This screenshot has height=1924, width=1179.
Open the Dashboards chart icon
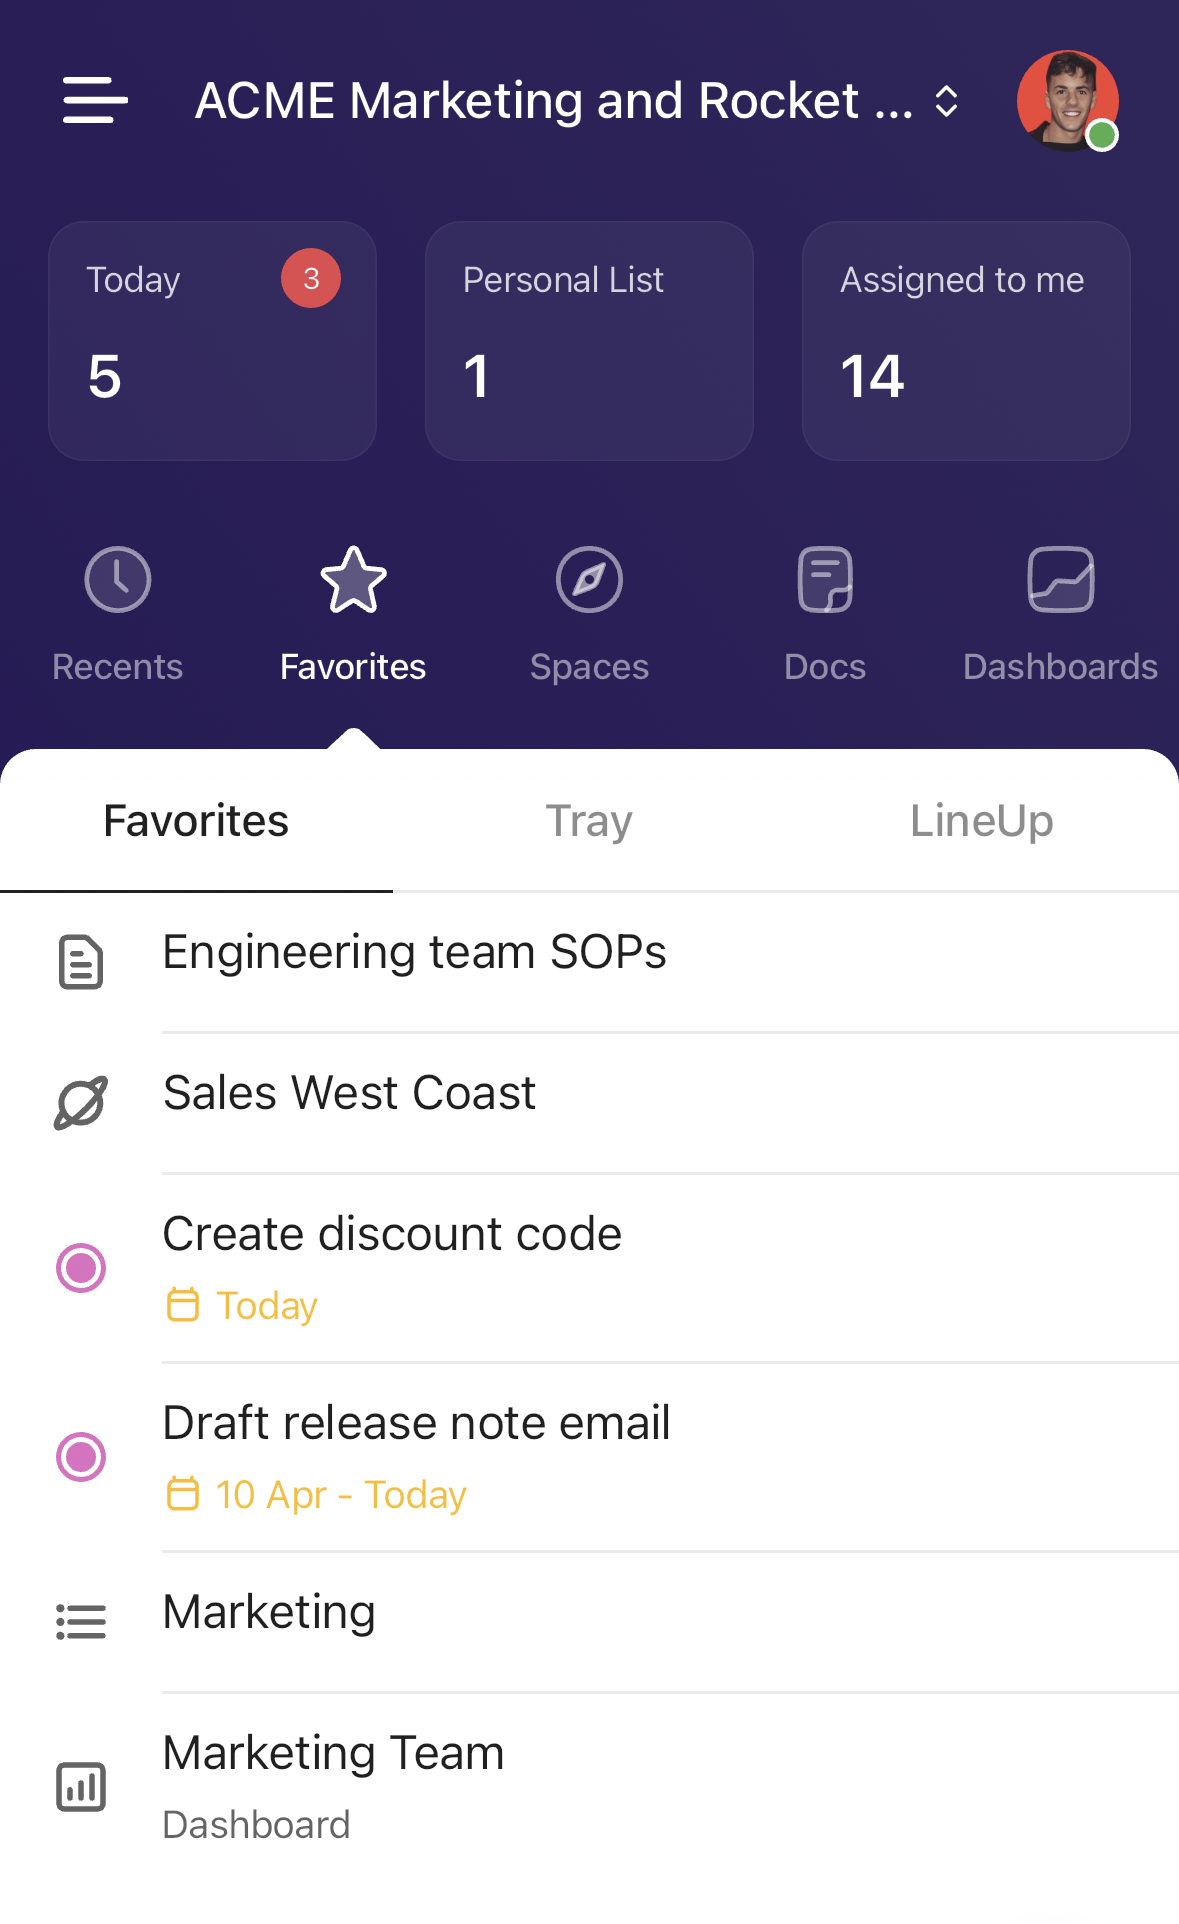pos(1060,580)
